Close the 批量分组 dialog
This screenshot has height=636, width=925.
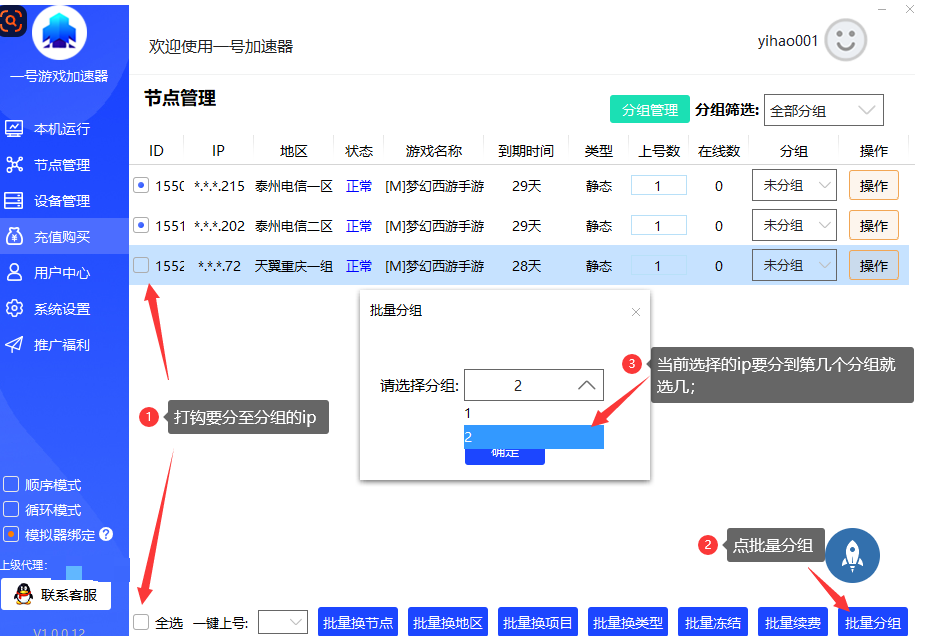pyautogui.click(x=635, y=312)
